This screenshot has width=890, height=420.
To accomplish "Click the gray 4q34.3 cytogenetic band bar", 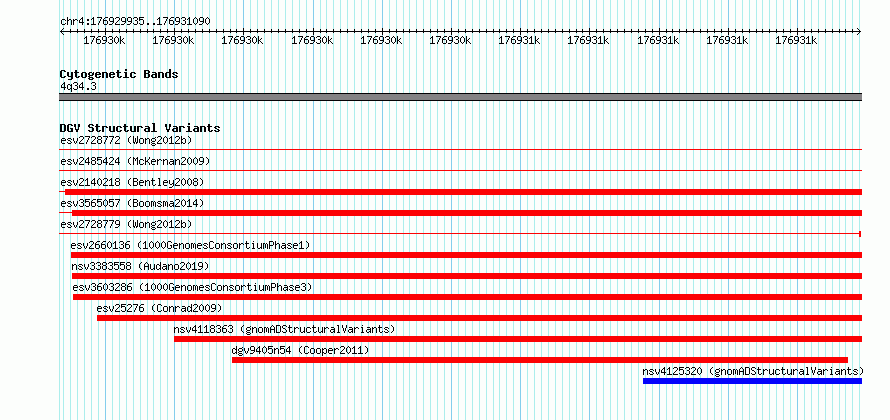I will tap(460, 97).
